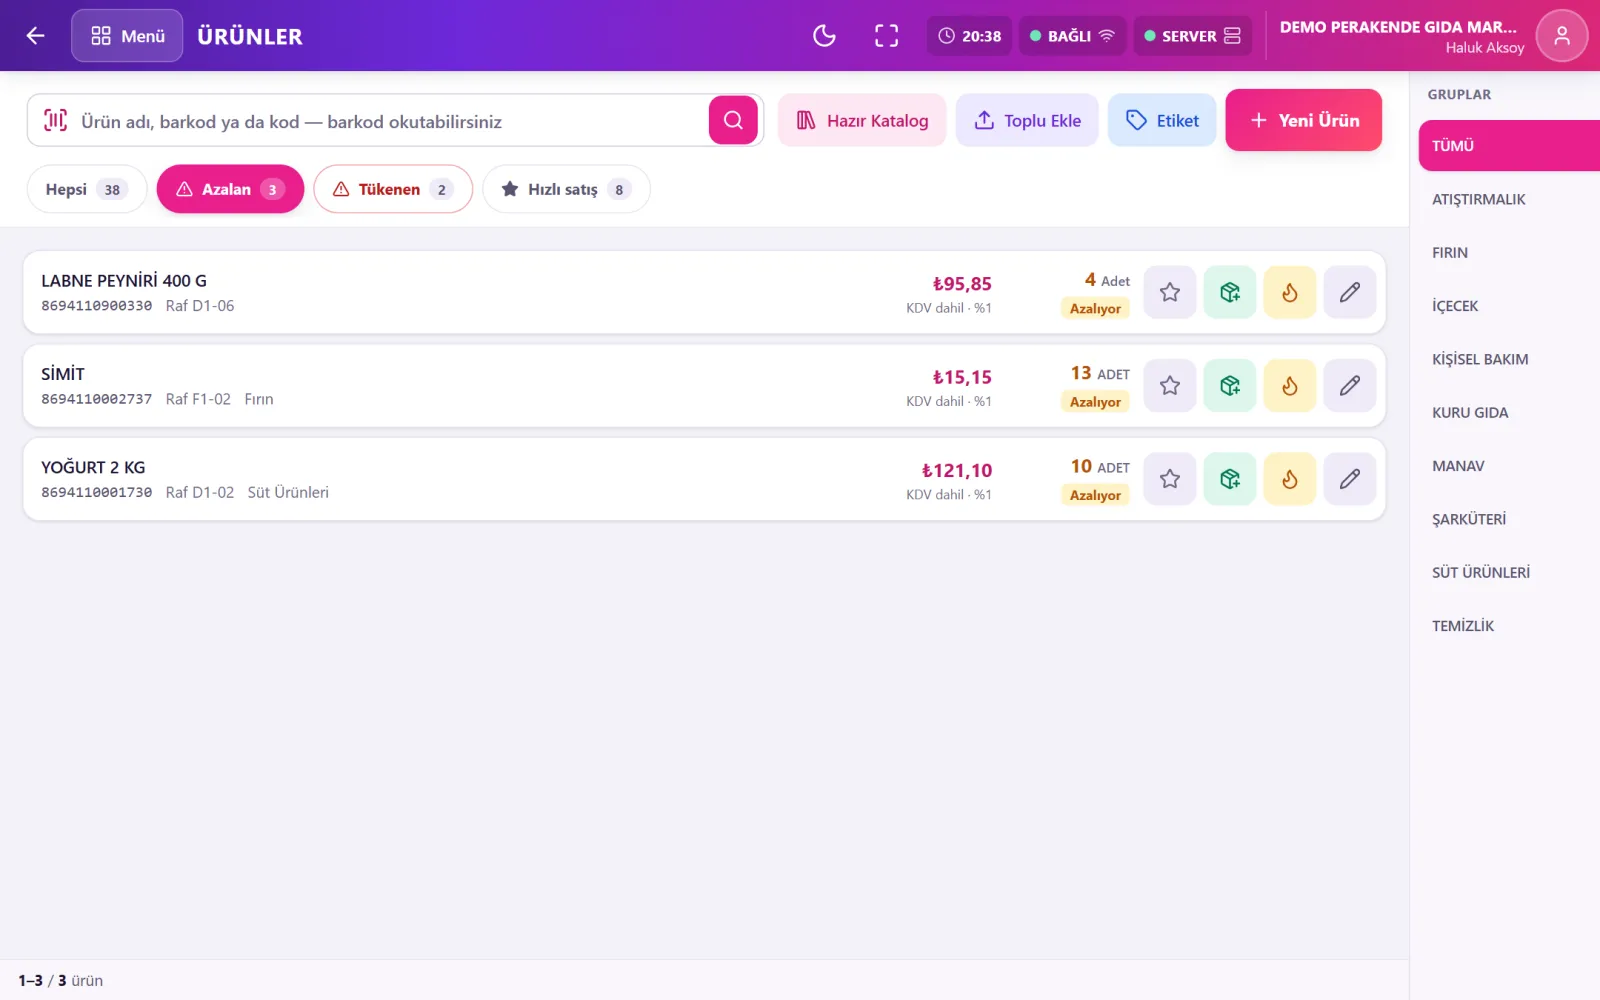Screen dimensions: 1600x1000
Task: Select the ATIŞTIRMALIK group
Action: 1509,199
